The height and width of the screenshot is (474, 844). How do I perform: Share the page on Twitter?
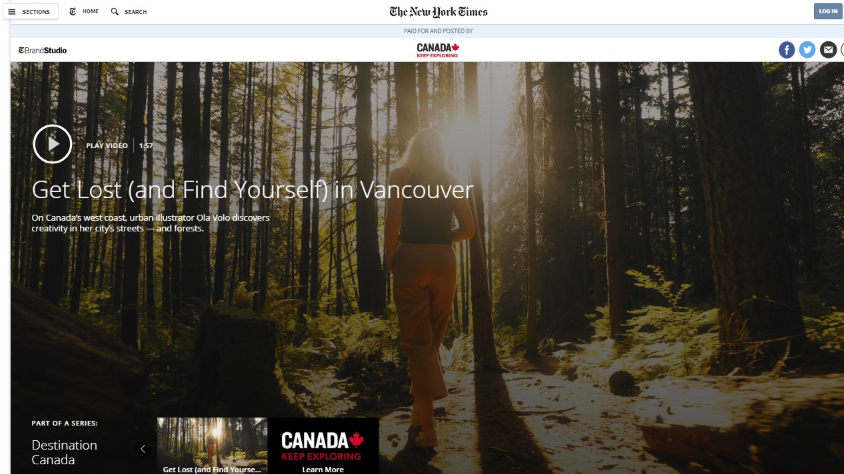807,50
